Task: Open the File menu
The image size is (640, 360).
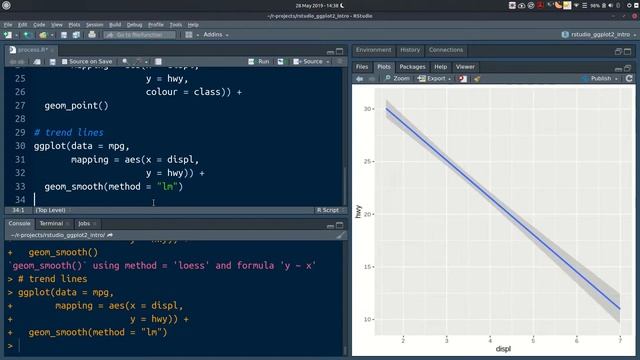Action: tap(8, 25)
